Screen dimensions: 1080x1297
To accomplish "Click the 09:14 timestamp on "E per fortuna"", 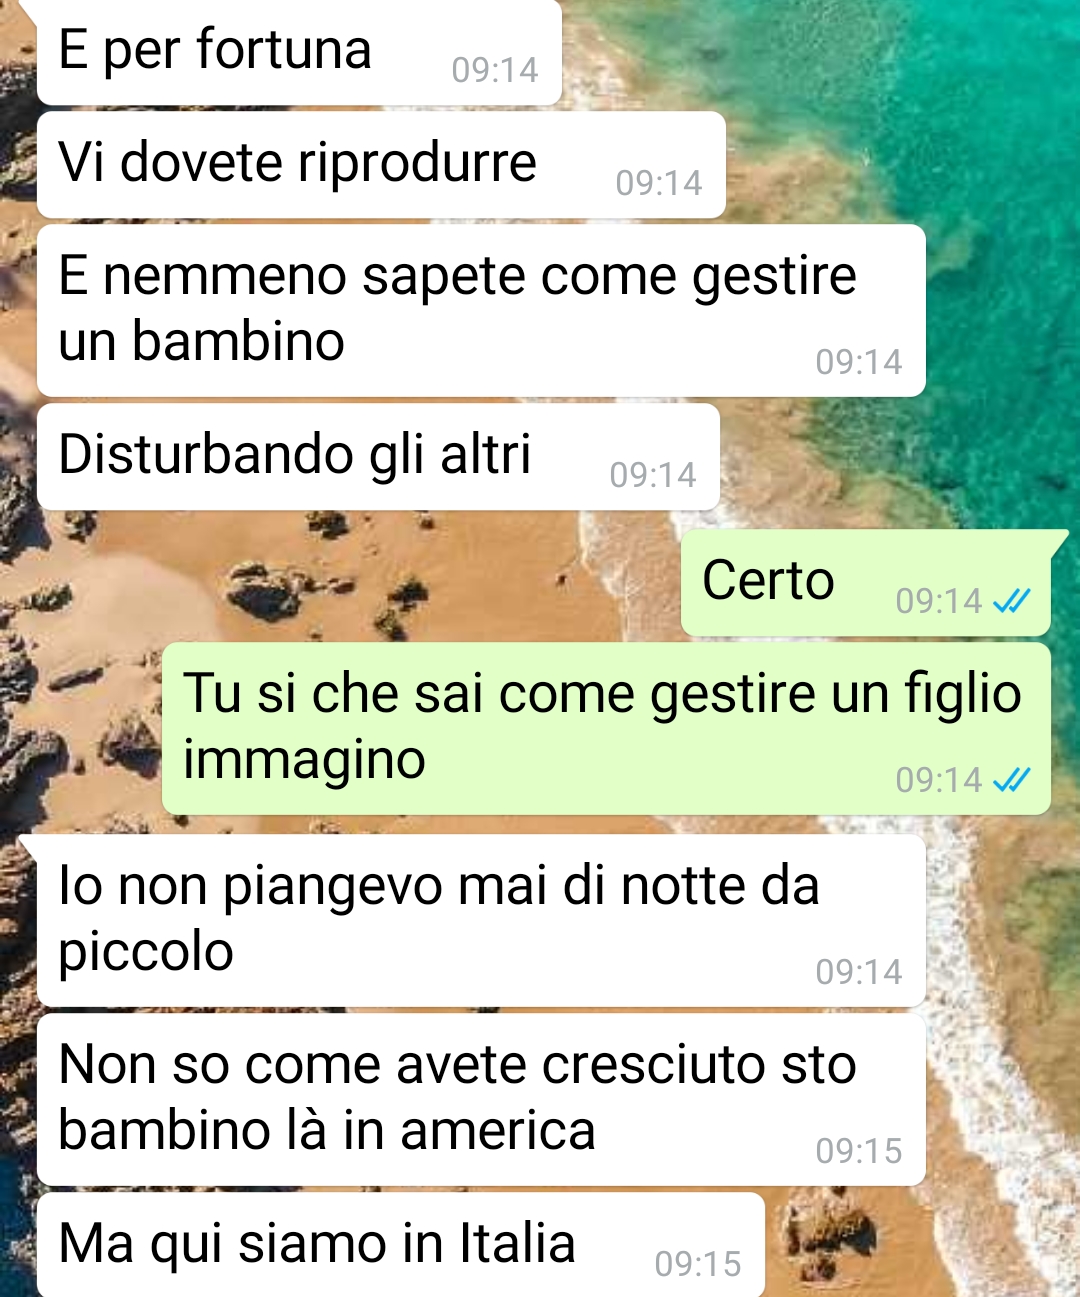I will pos(495,70).
